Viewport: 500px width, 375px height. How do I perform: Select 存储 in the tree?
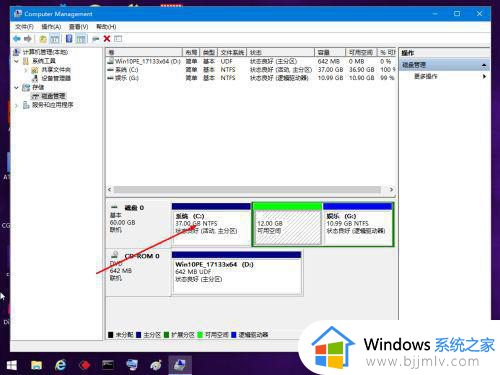(x=38, y=87)
